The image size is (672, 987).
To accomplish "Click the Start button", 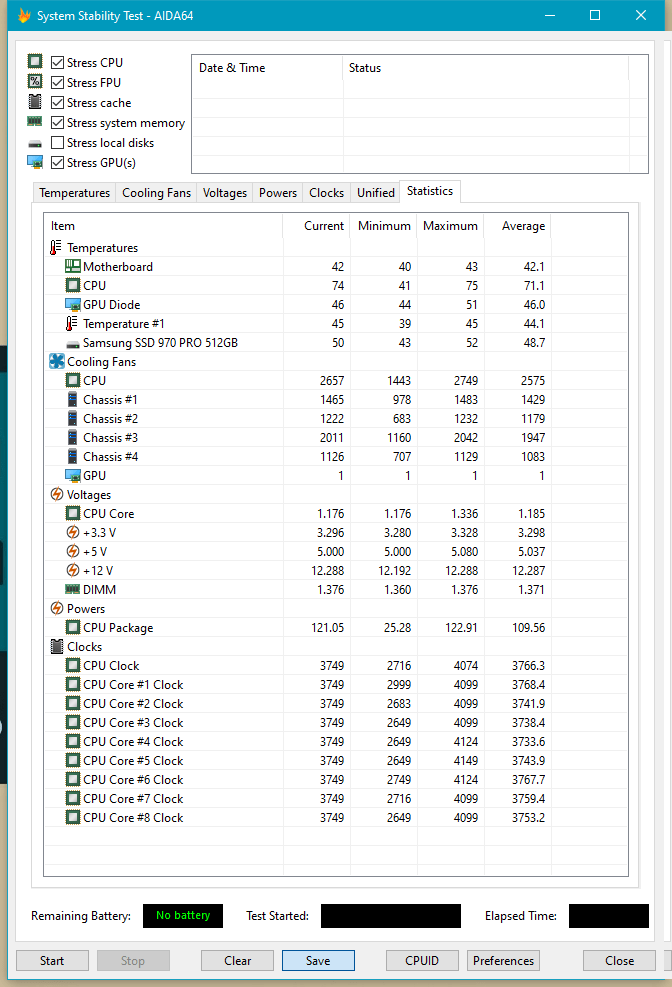I will click(x=52, y=961).
